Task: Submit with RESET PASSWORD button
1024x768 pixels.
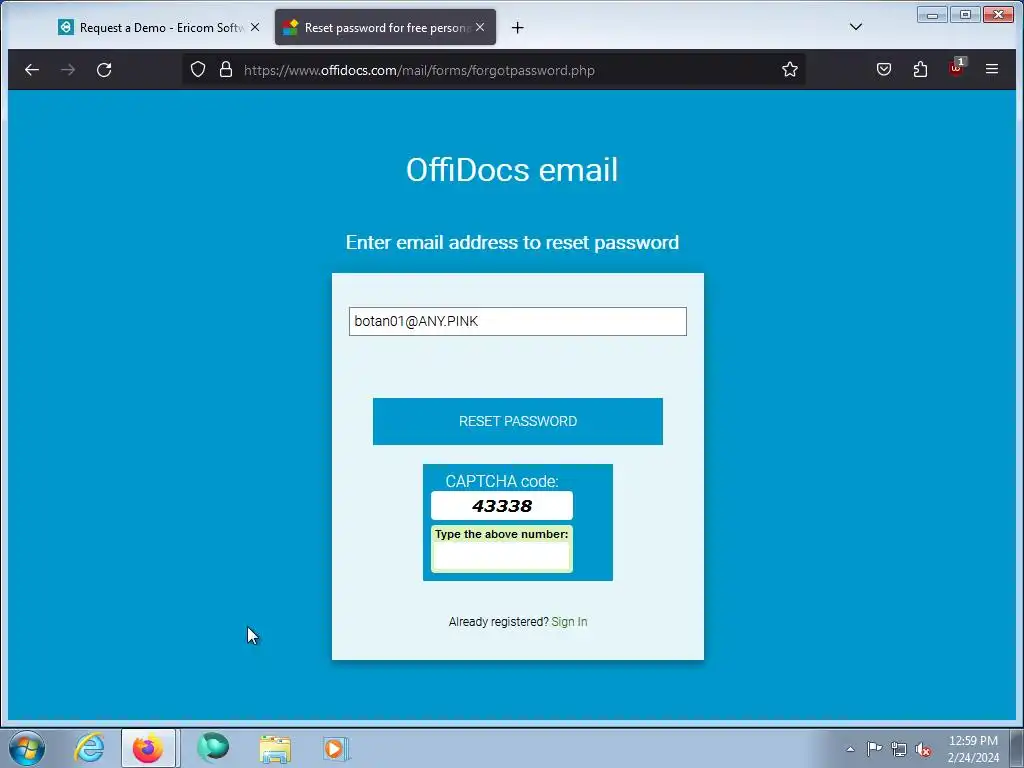Action: click(x=517, y=421)
